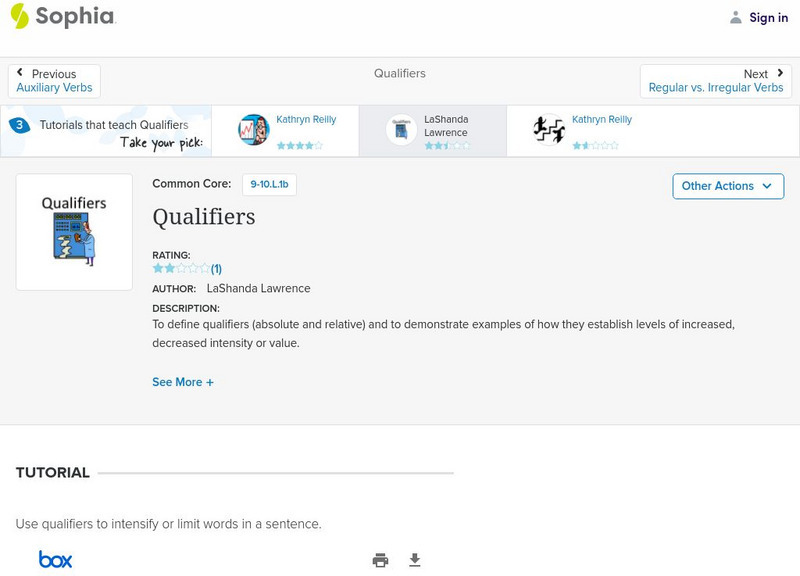Image resolution: width=800 pixels, height=576 pixels.
Task: Click the tutorial count badge showing 3
Action: (19, 125)
